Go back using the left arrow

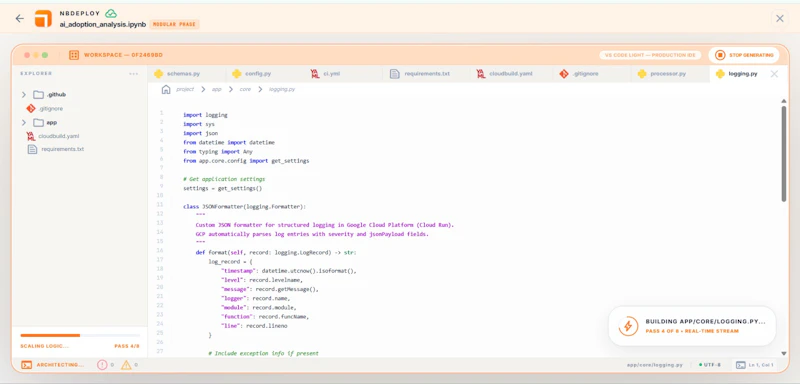pyautogui.click(x=19, y=18)
